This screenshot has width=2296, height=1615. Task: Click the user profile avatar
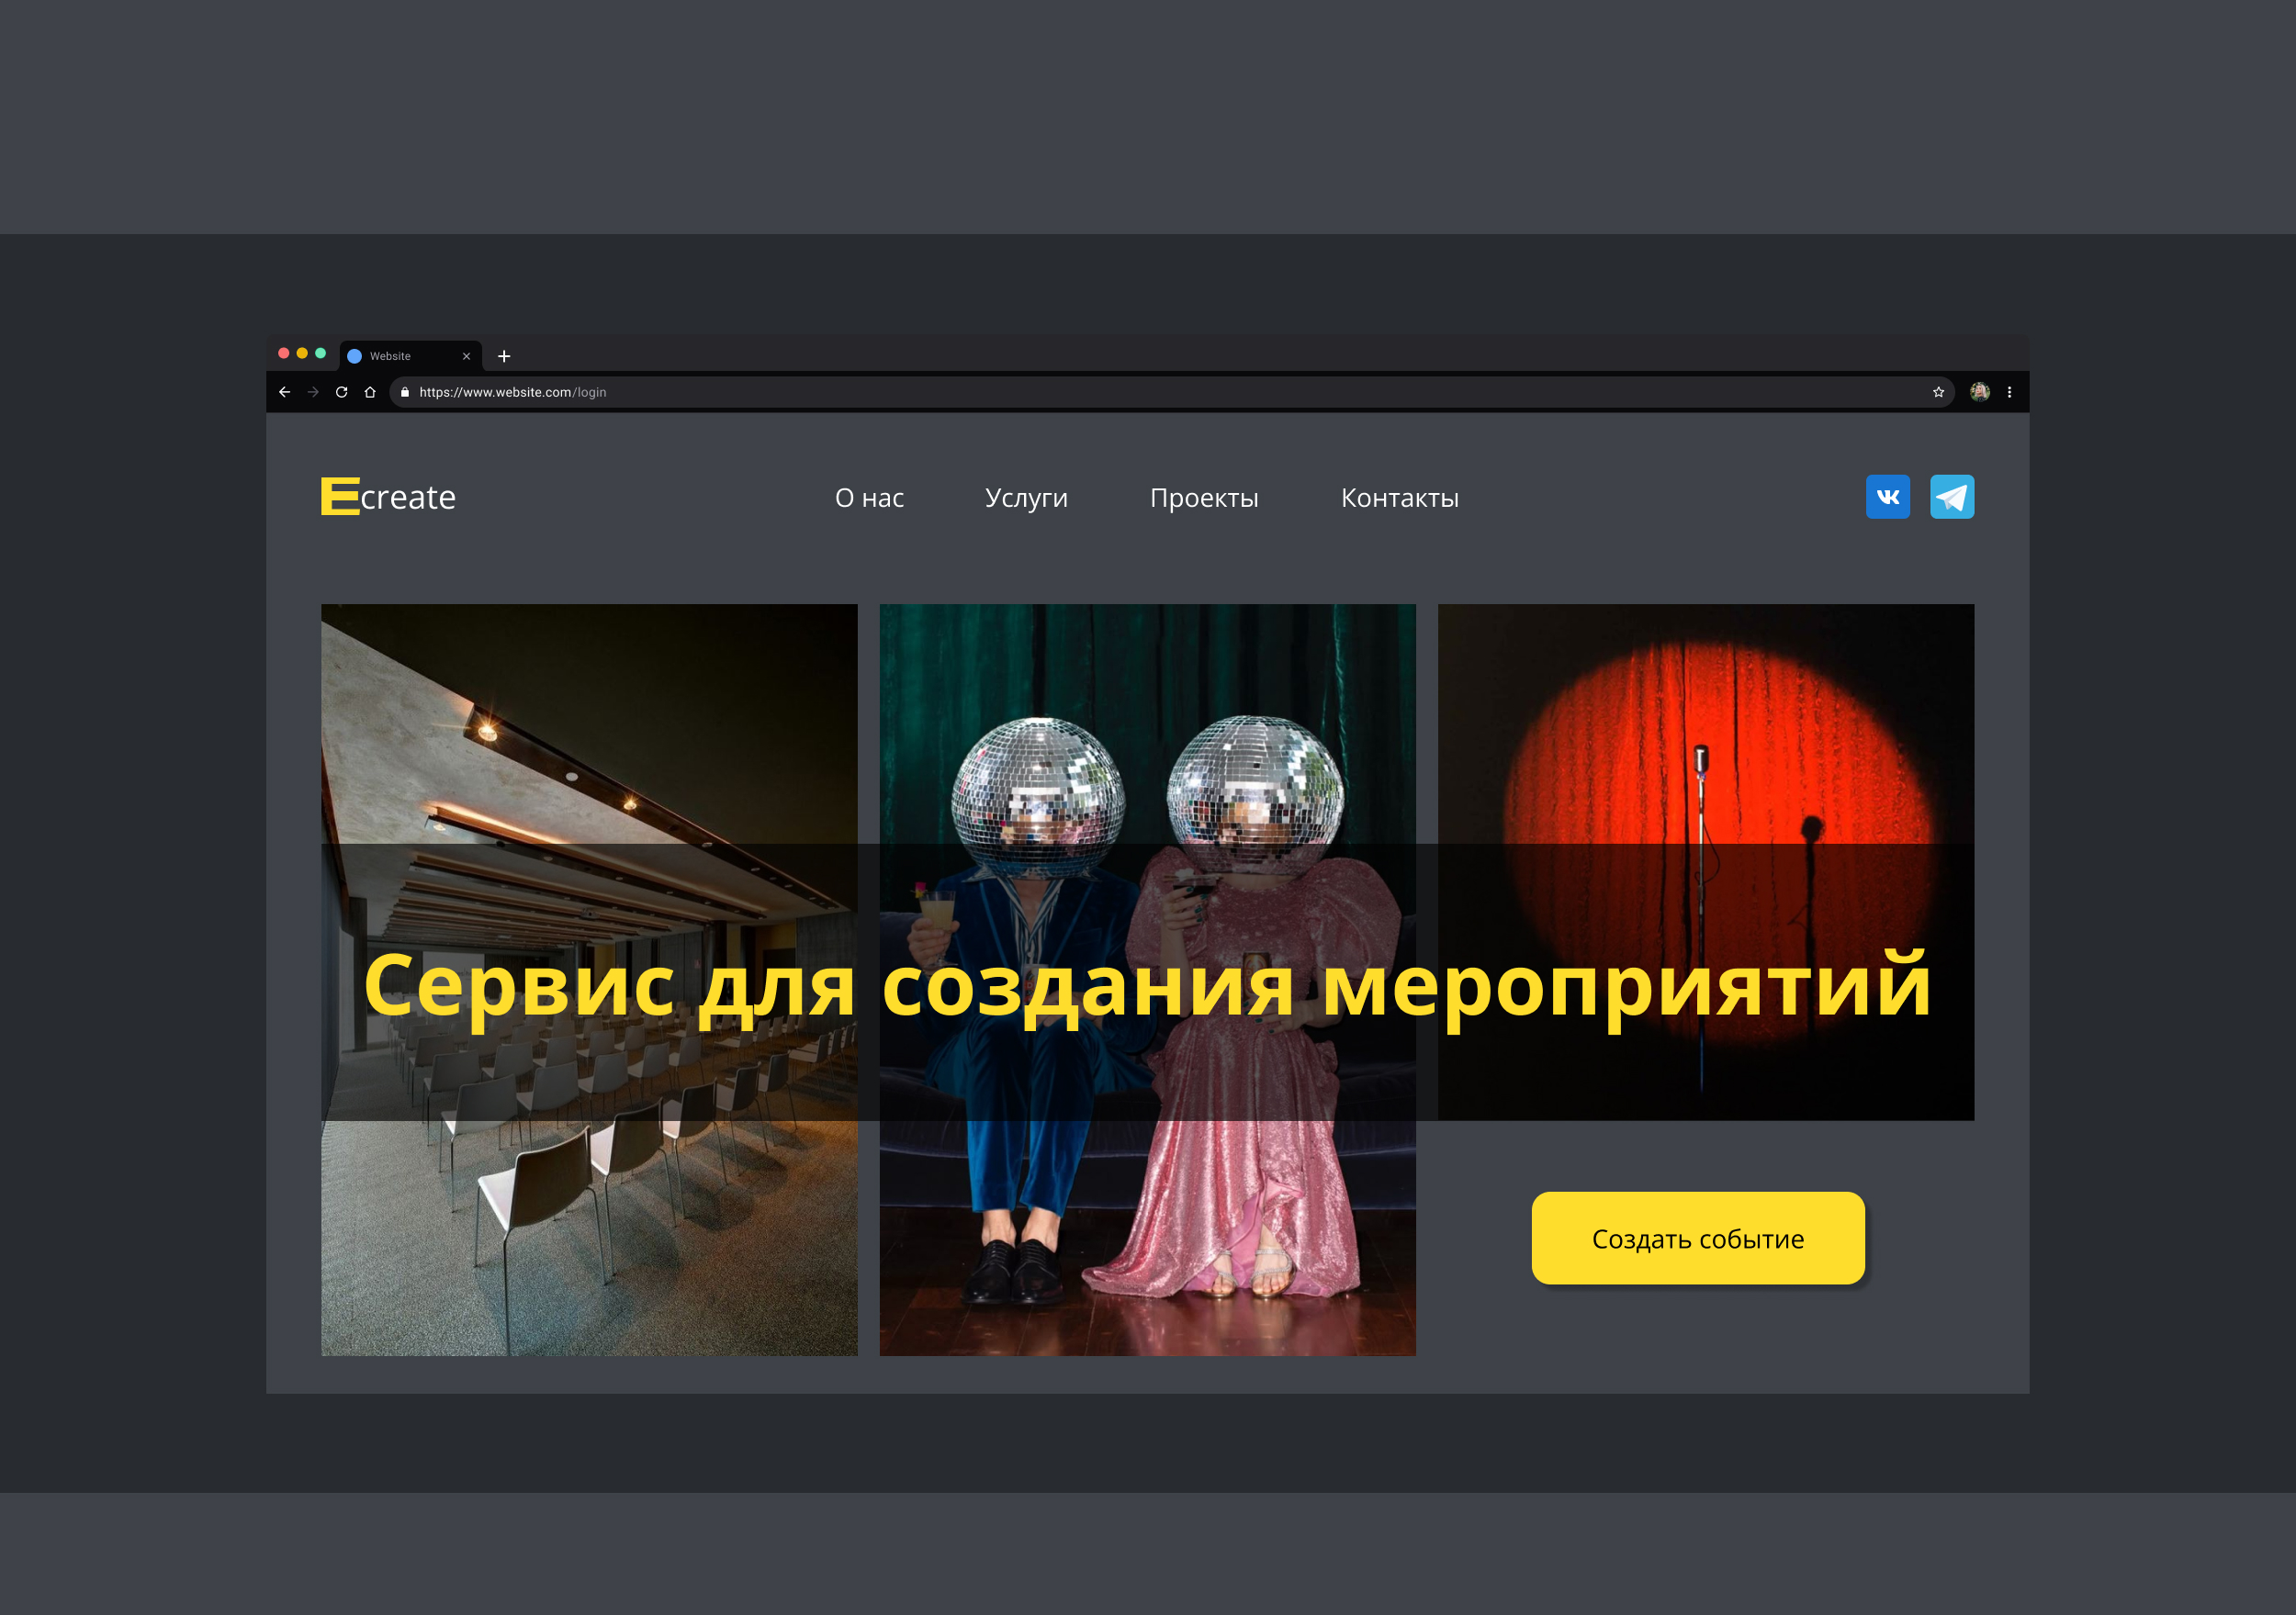[x=1979, y=392]
